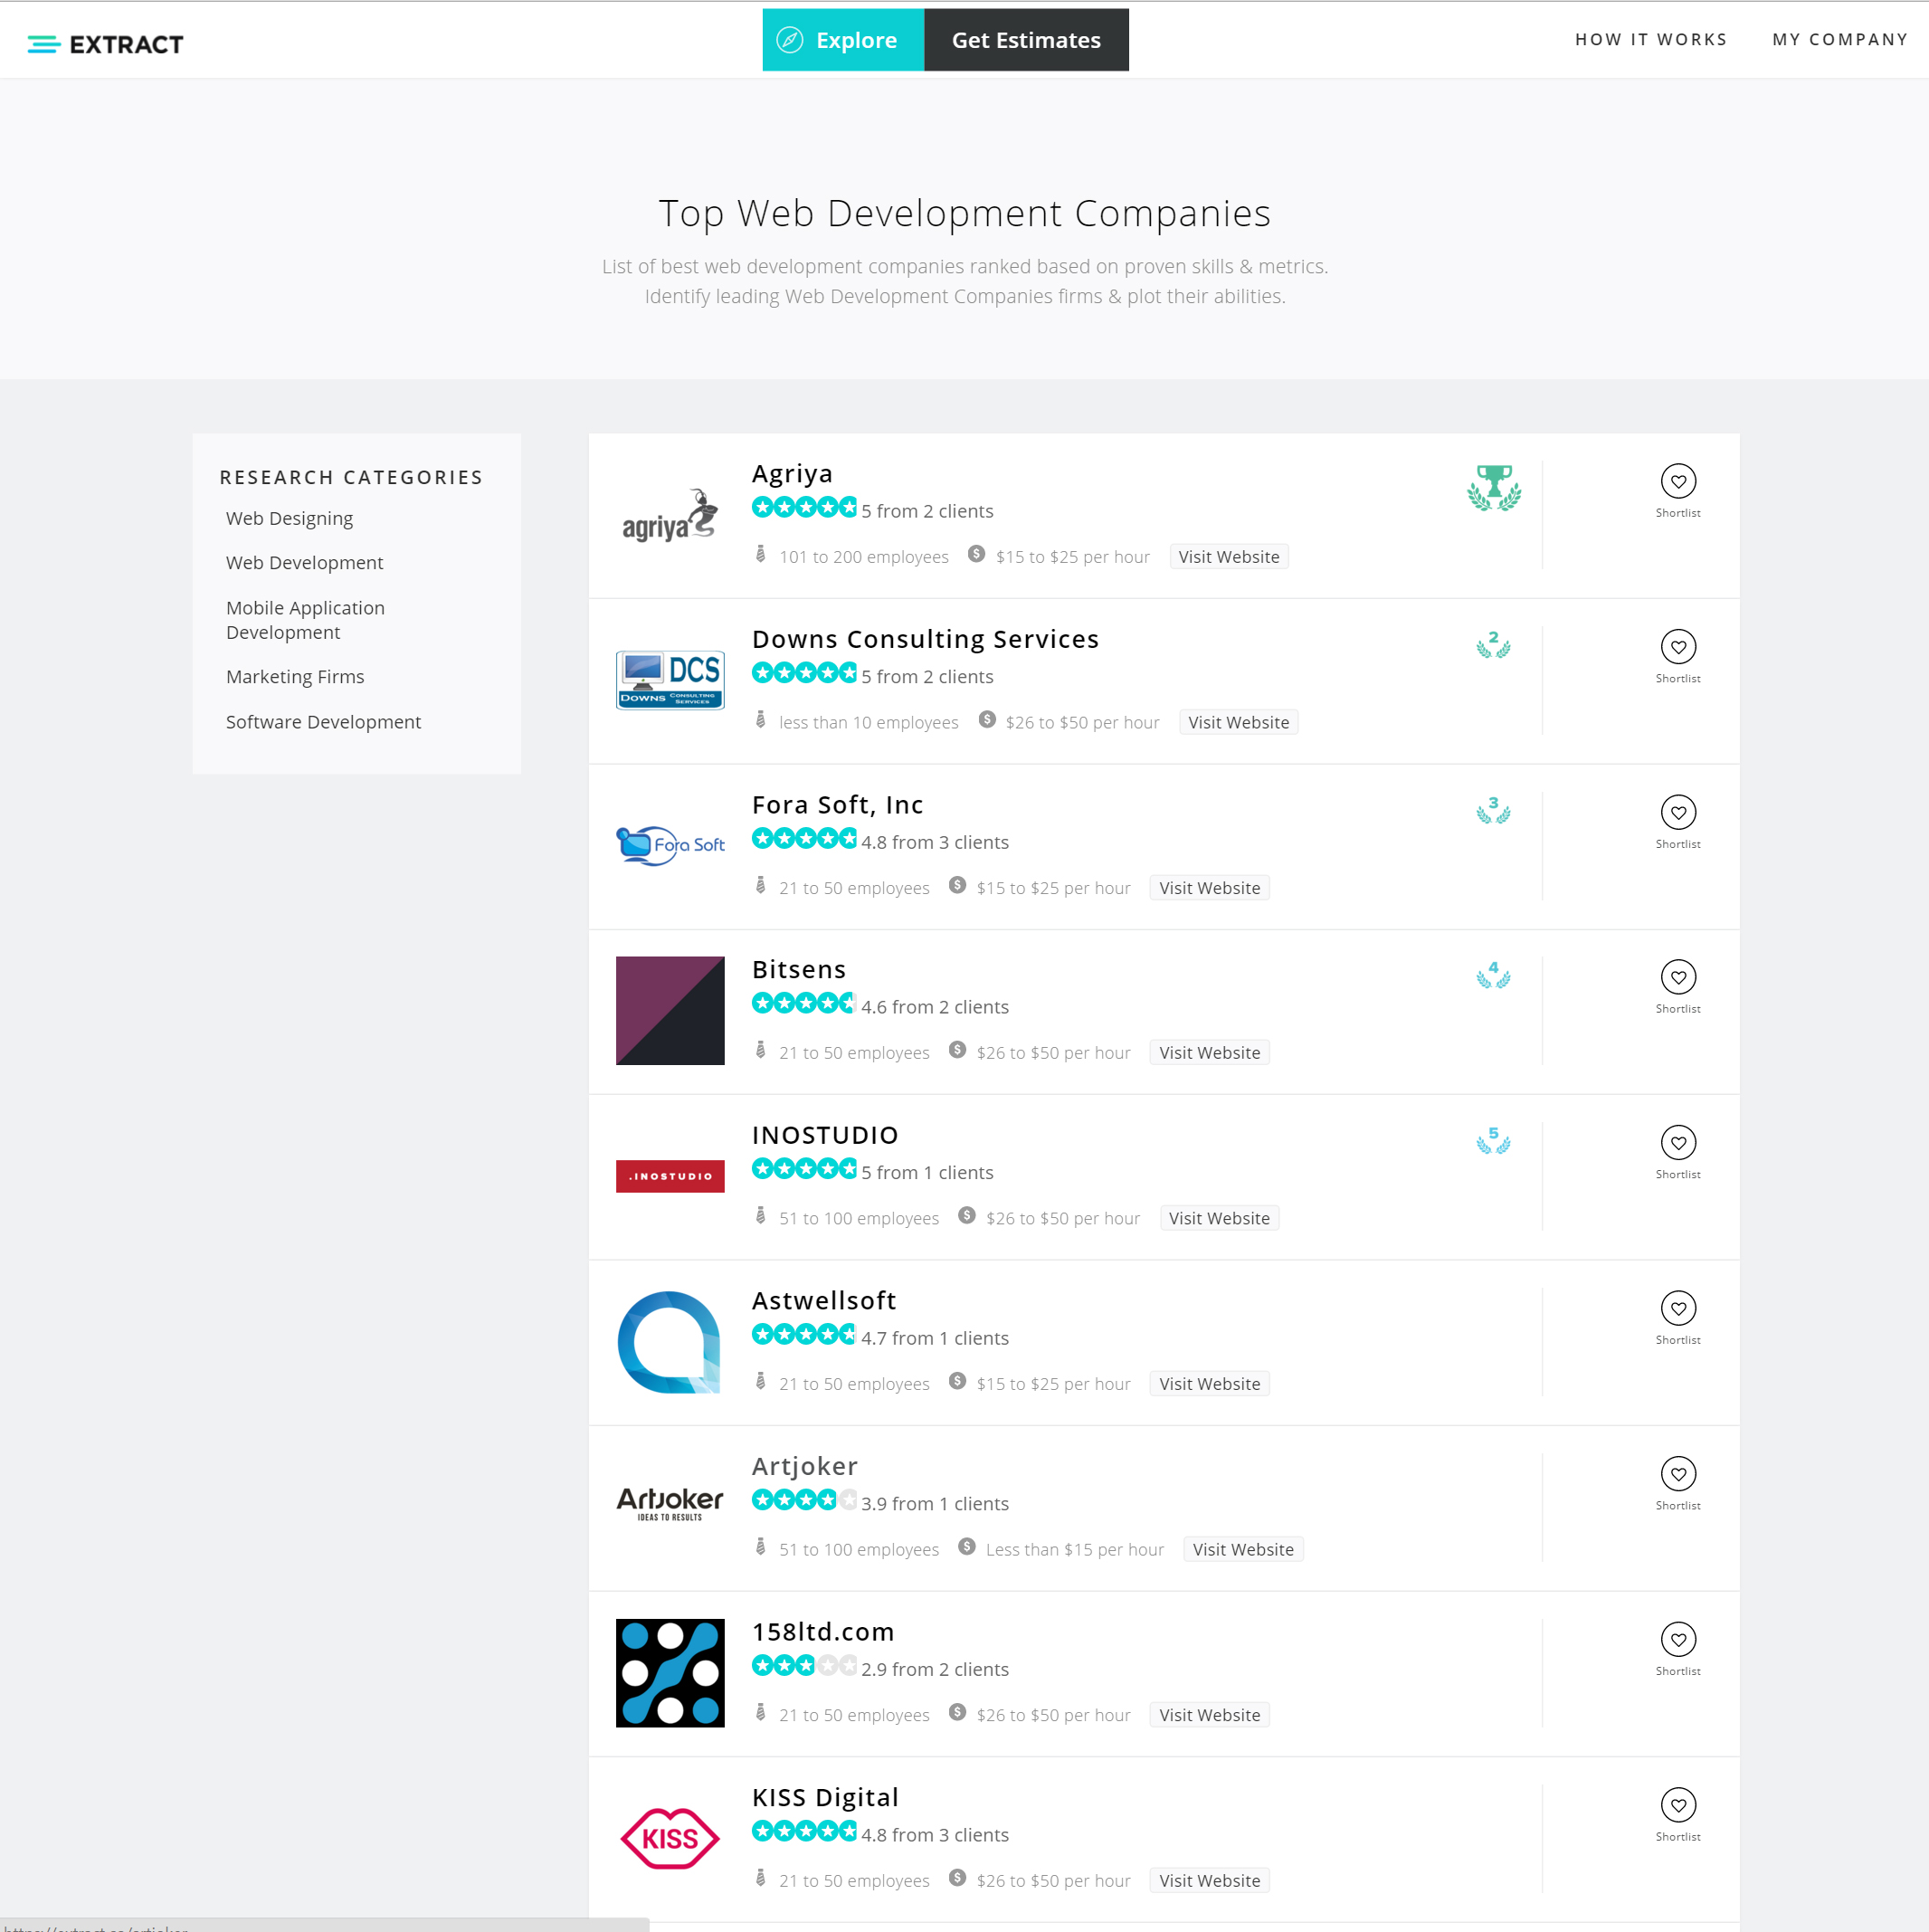Shortlist INOSTUDIO heart icon
The width and height of the screenshot is (1929, 1932).
tap(1678, 1143)
